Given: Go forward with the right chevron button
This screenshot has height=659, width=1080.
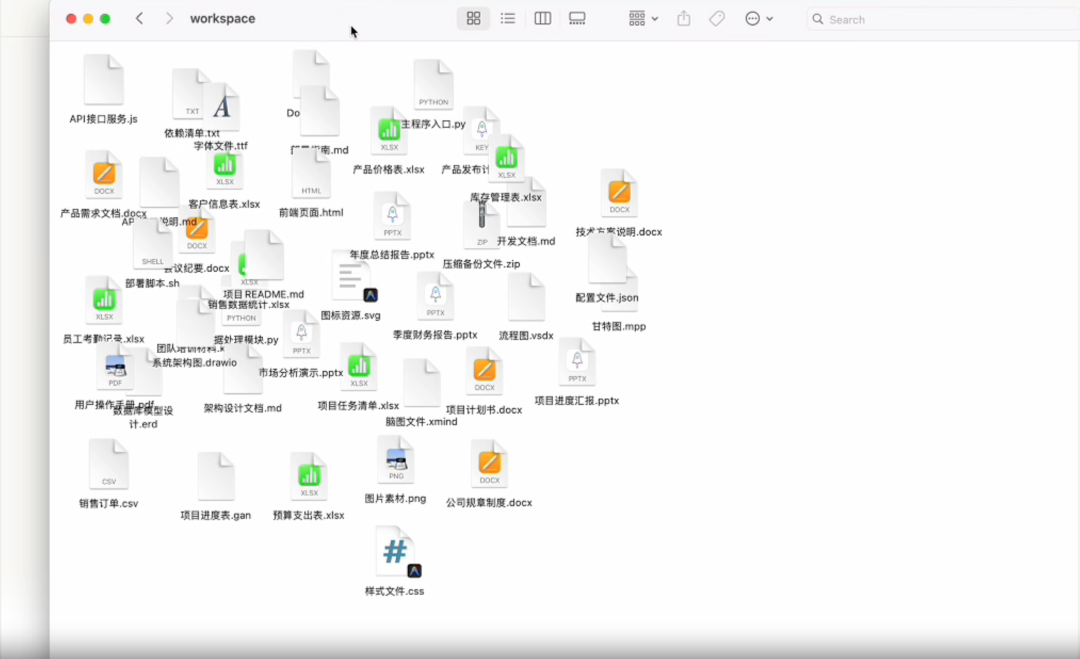Looking at the screenshot, I should click(169, 19).
